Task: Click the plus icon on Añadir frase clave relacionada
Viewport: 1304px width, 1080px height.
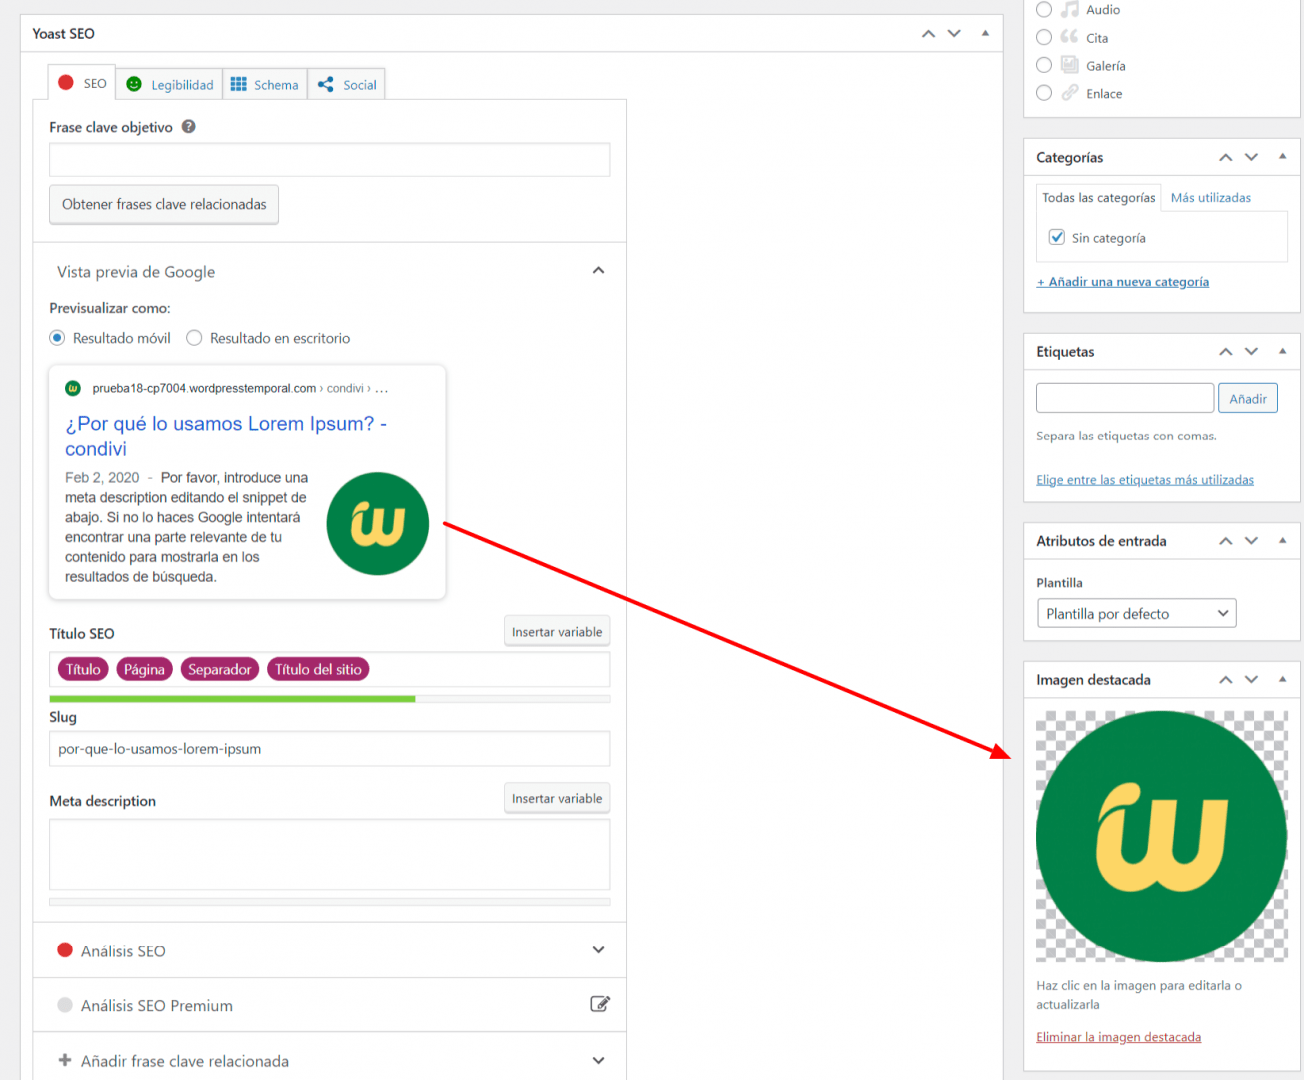Action: [65, 1060]
